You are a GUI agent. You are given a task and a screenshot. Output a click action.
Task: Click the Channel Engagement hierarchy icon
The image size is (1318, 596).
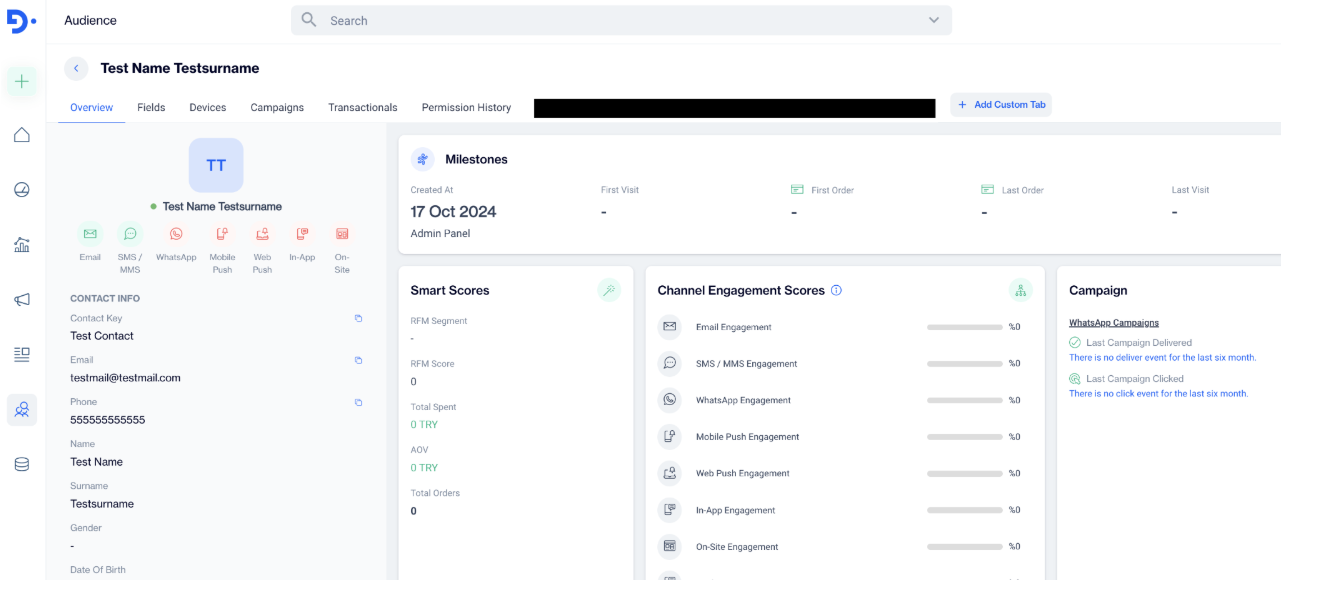1020,290
